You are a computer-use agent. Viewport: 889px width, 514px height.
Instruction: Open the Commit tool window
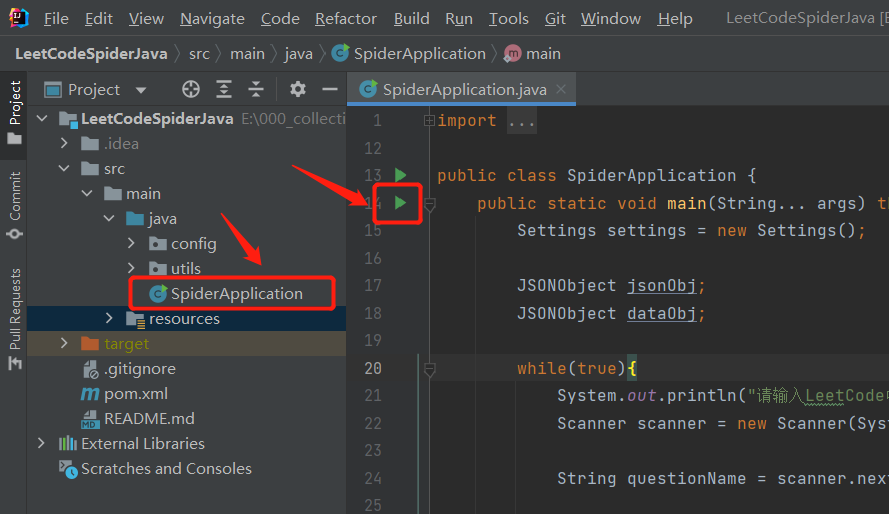15,205
